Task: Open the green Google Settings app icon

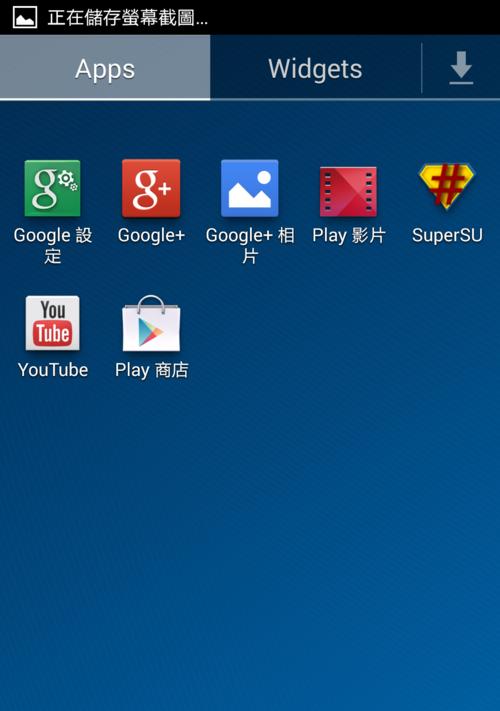Action: tap(53, 188)
